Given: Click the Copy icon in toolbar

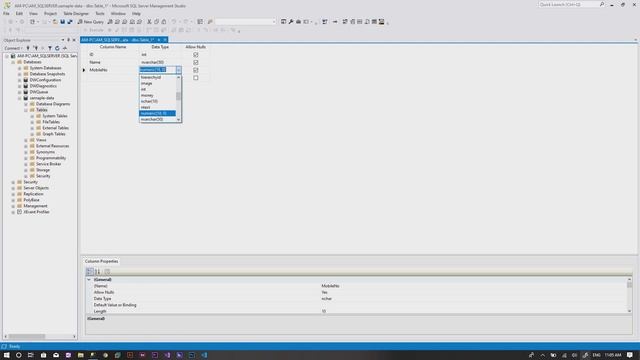Looking at the screenshot, I should [x=156, y=22].
